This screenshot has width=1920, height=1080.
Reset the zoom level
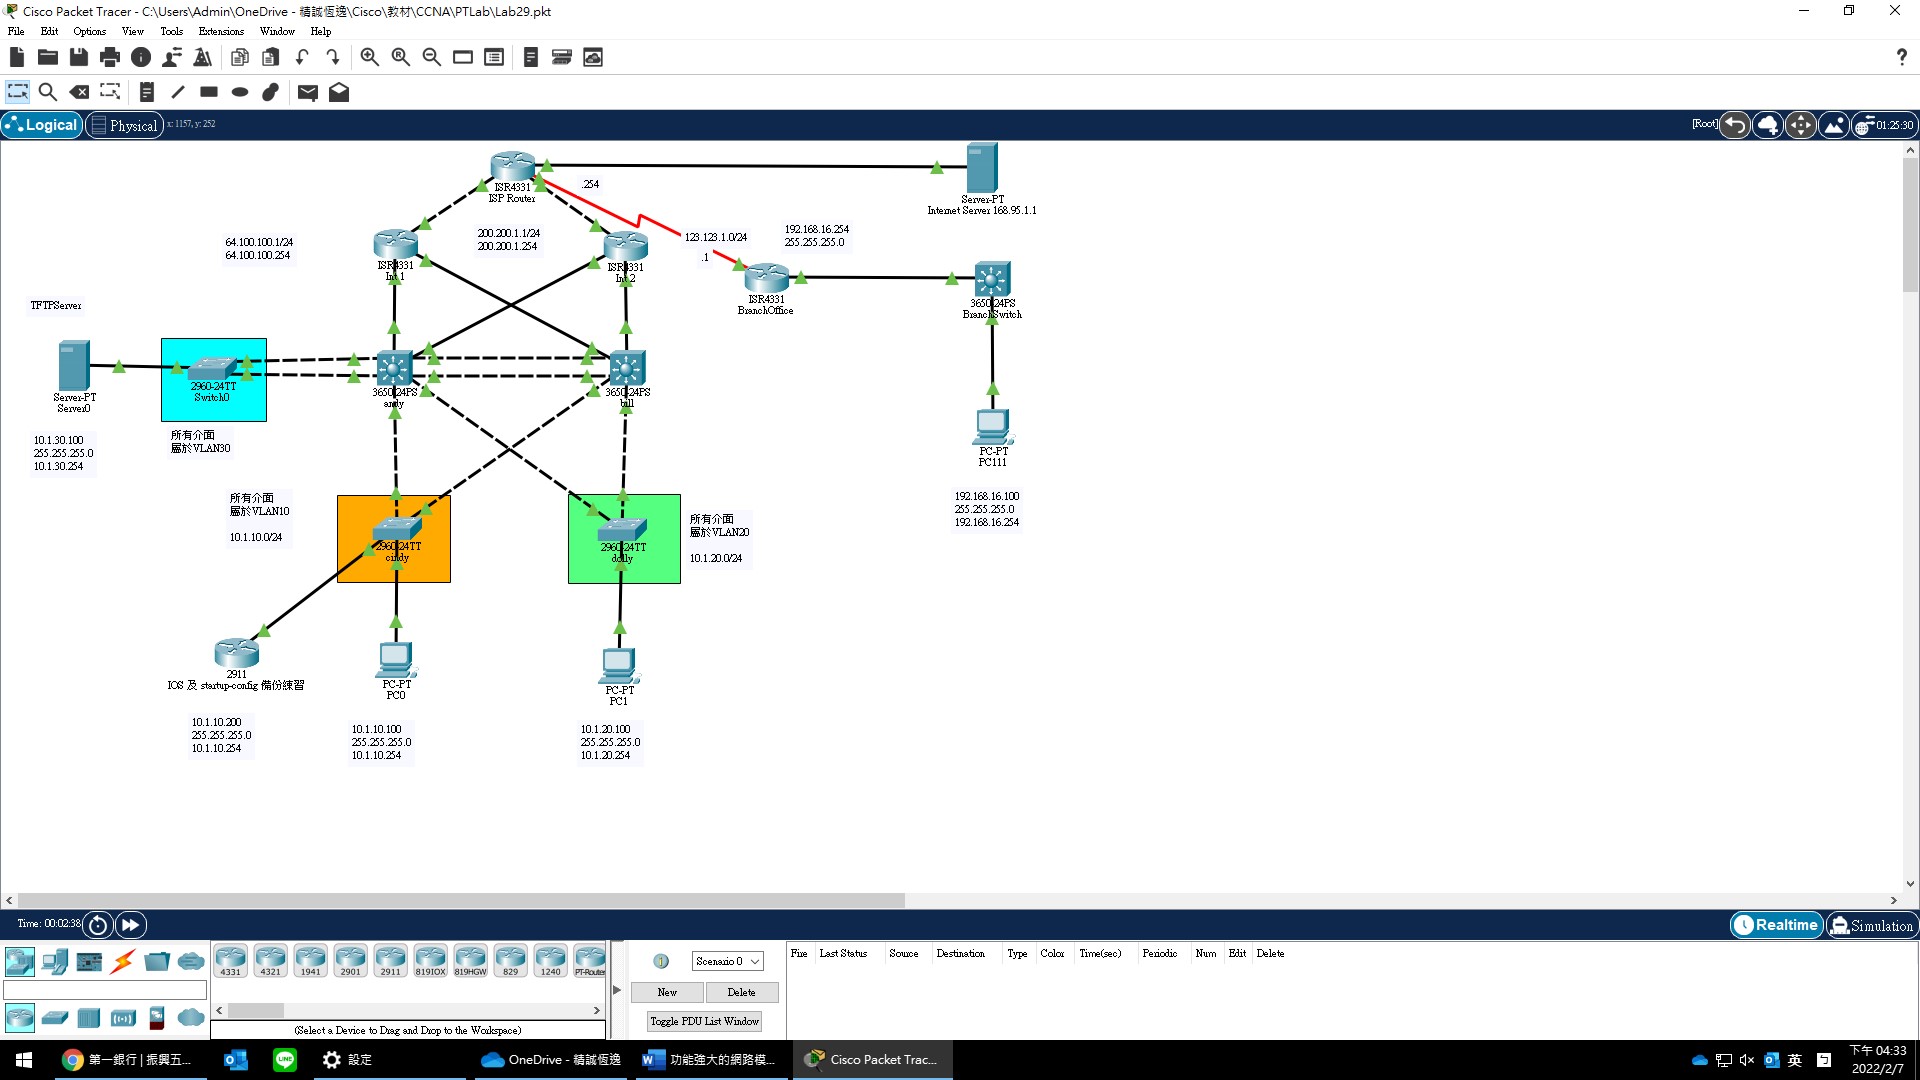[x=401, y=57]
